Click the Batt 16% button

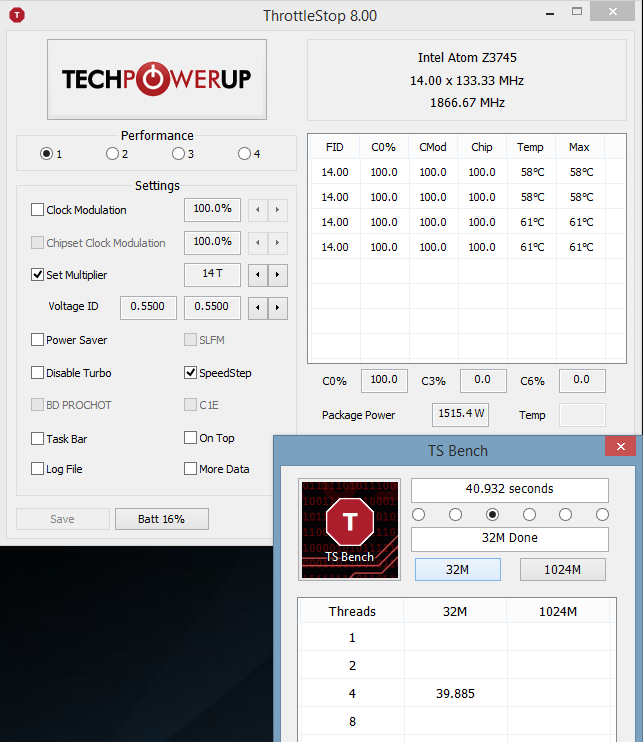click(x=161, y=519)
